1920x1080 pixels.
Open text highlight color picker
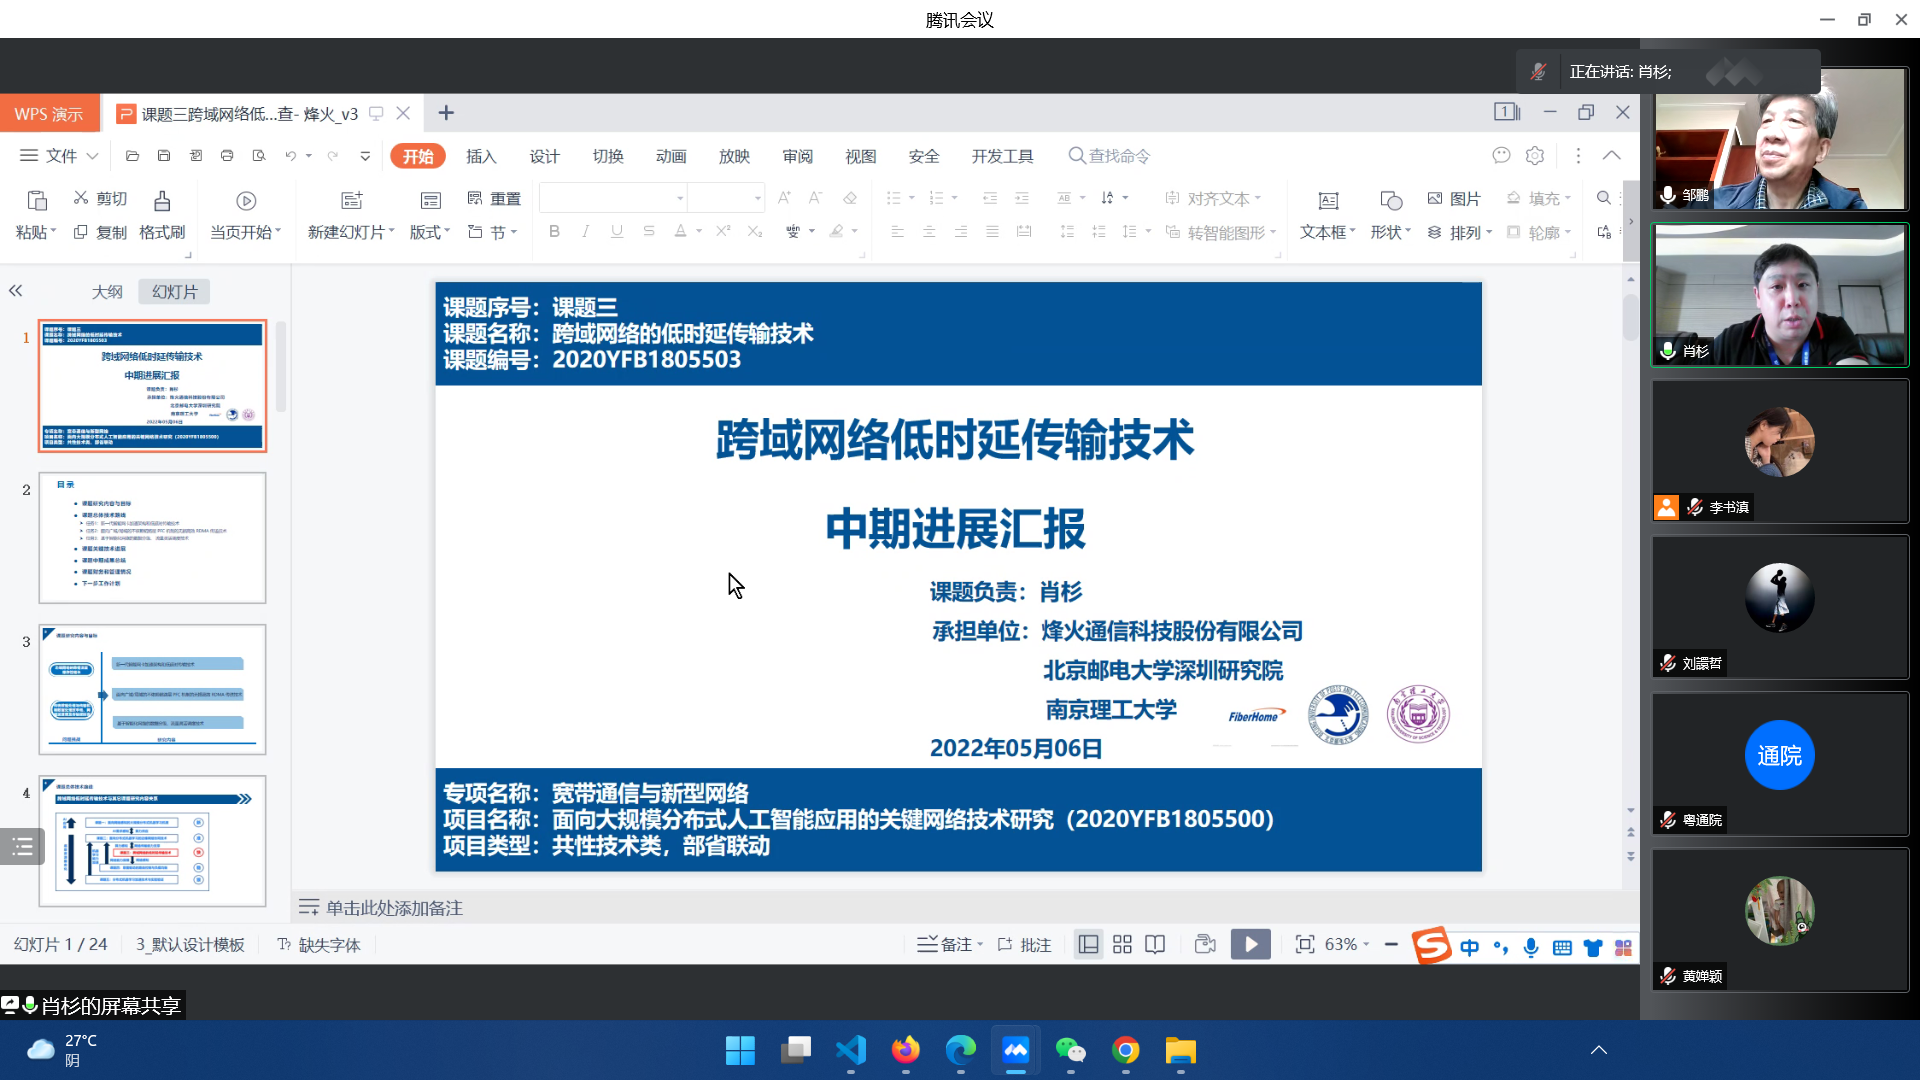(x=837, y=231)
